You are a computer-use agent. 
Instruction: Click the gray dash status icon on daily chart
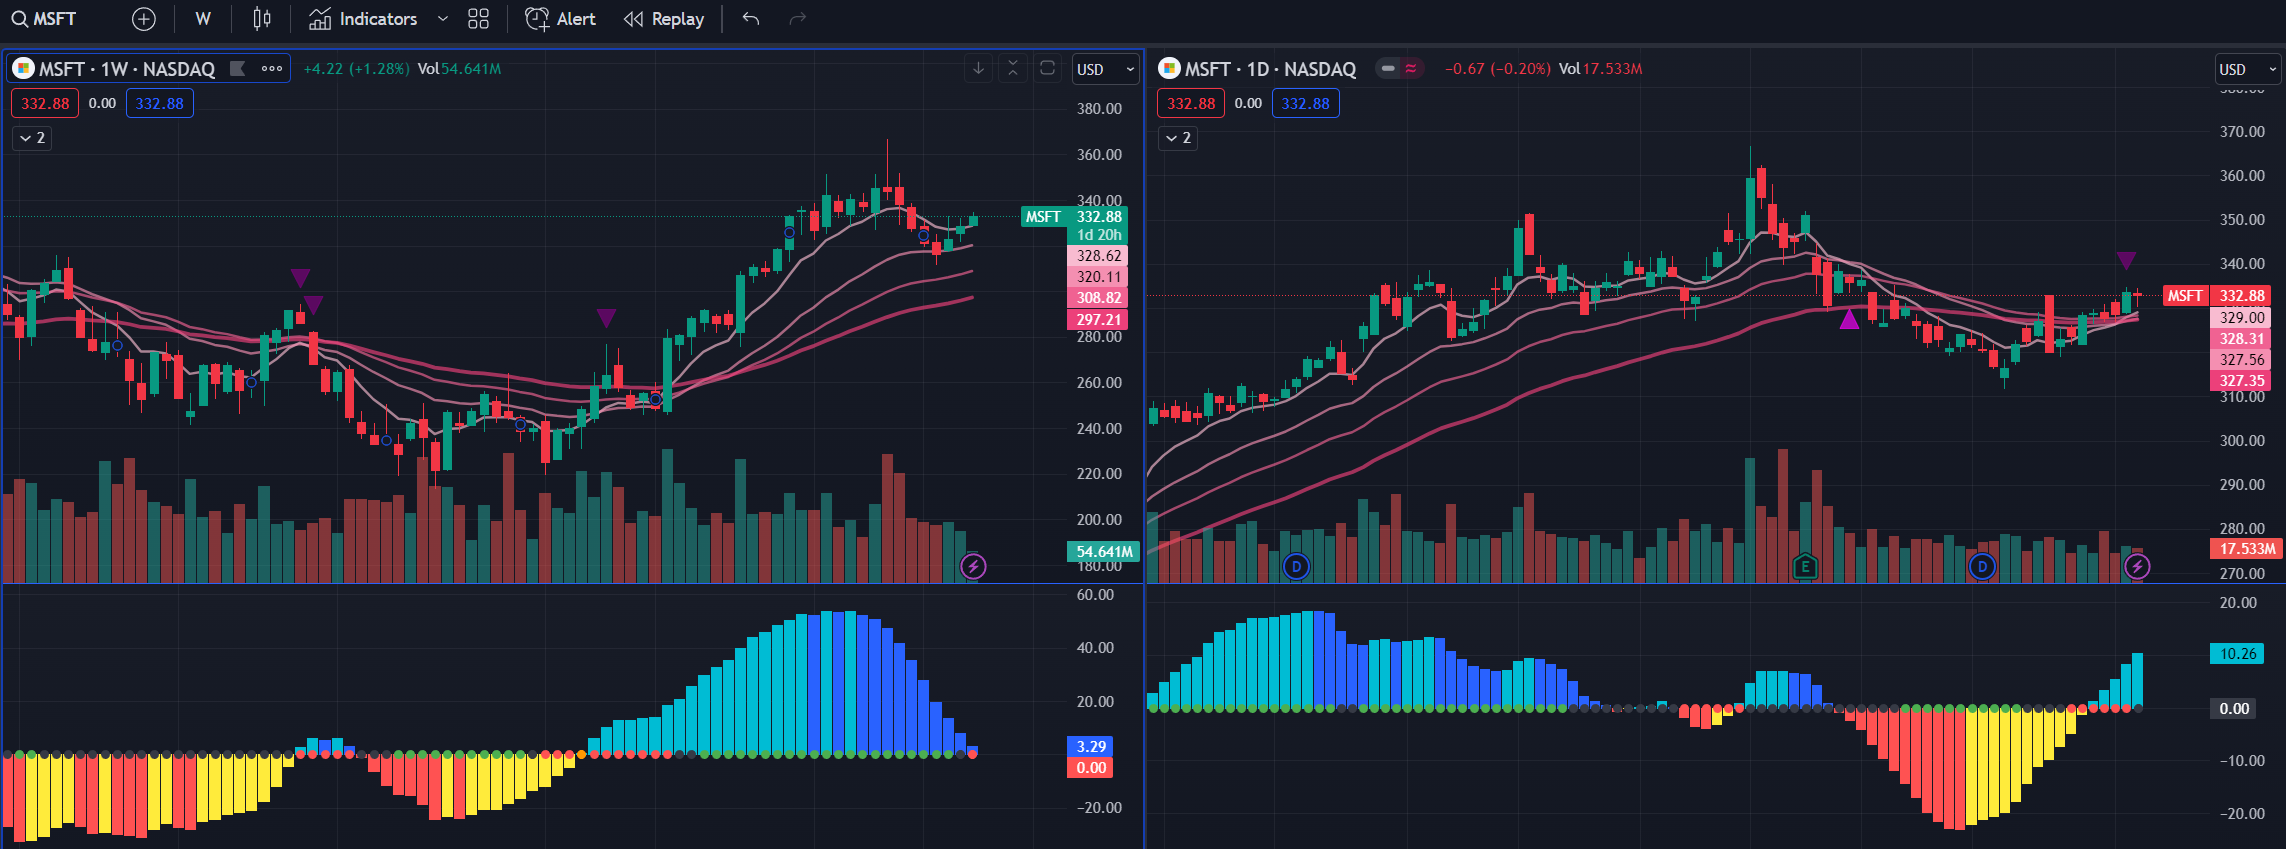[x=1388, y=69]
